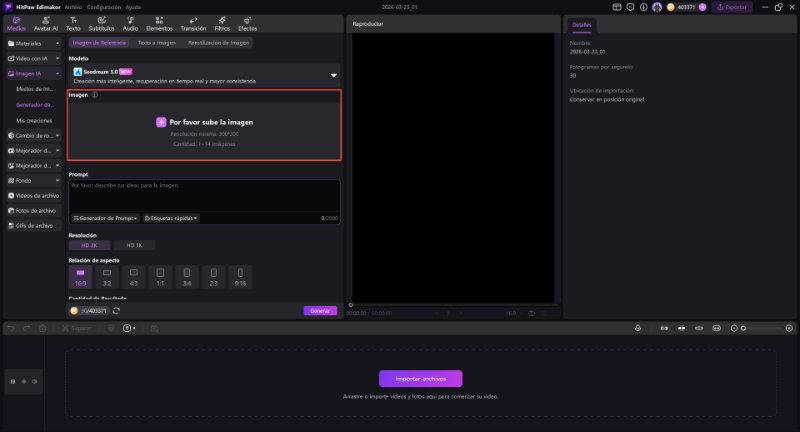
Task: Click the player progress bar handle
Action: 351,305
